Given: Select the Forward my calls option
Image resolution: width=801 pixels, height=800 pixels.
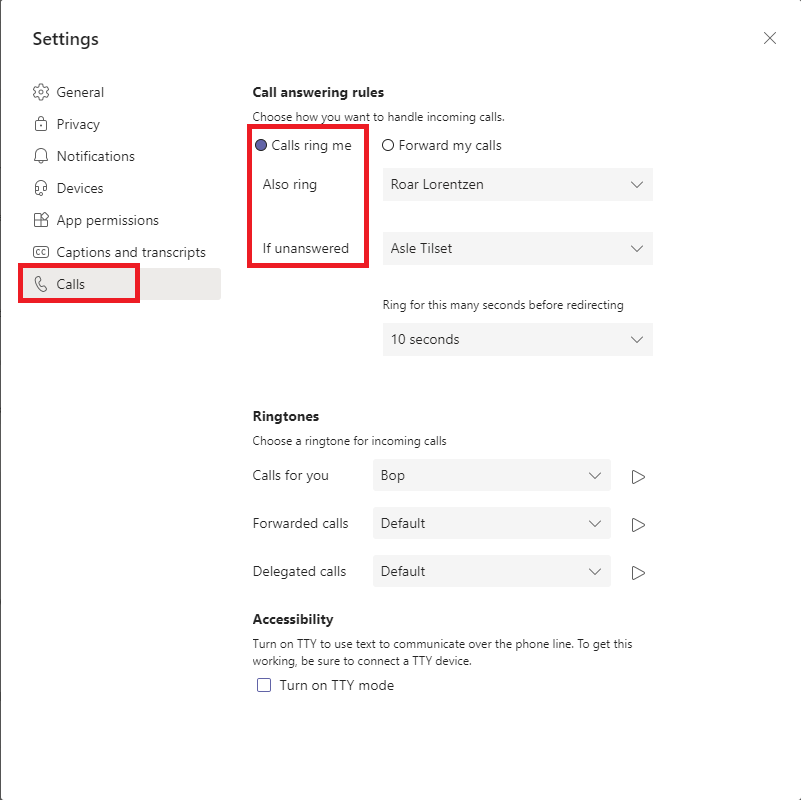Looking at the screenshot, I should tap(388, 145).
